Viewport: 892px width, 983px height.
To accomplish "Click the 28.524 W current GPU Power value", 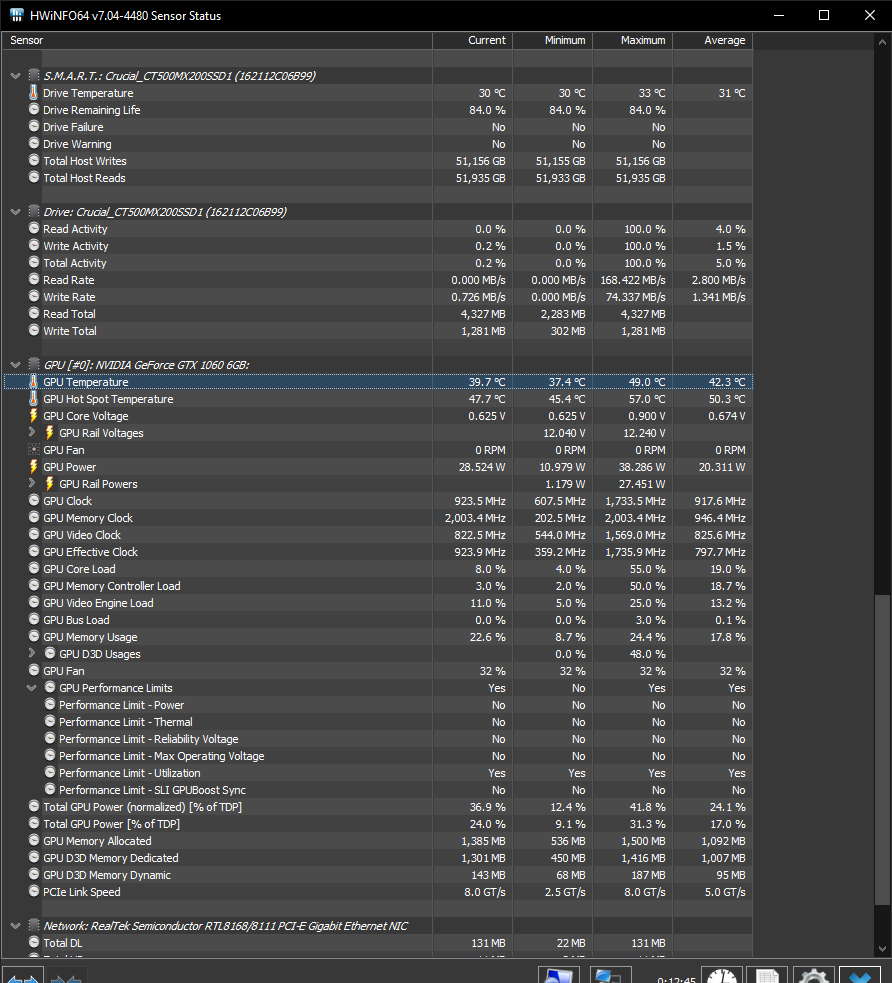I will coord(482,467).
